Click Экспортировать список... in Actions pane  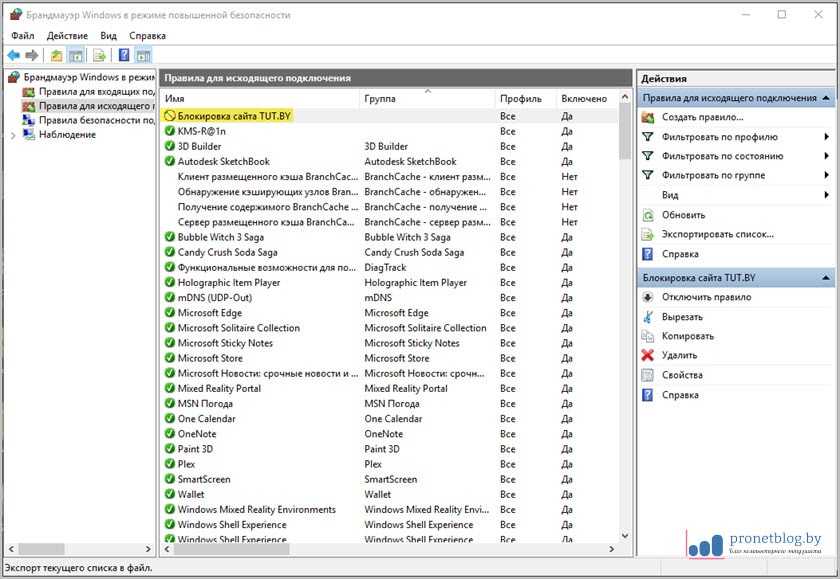(717, 234)
